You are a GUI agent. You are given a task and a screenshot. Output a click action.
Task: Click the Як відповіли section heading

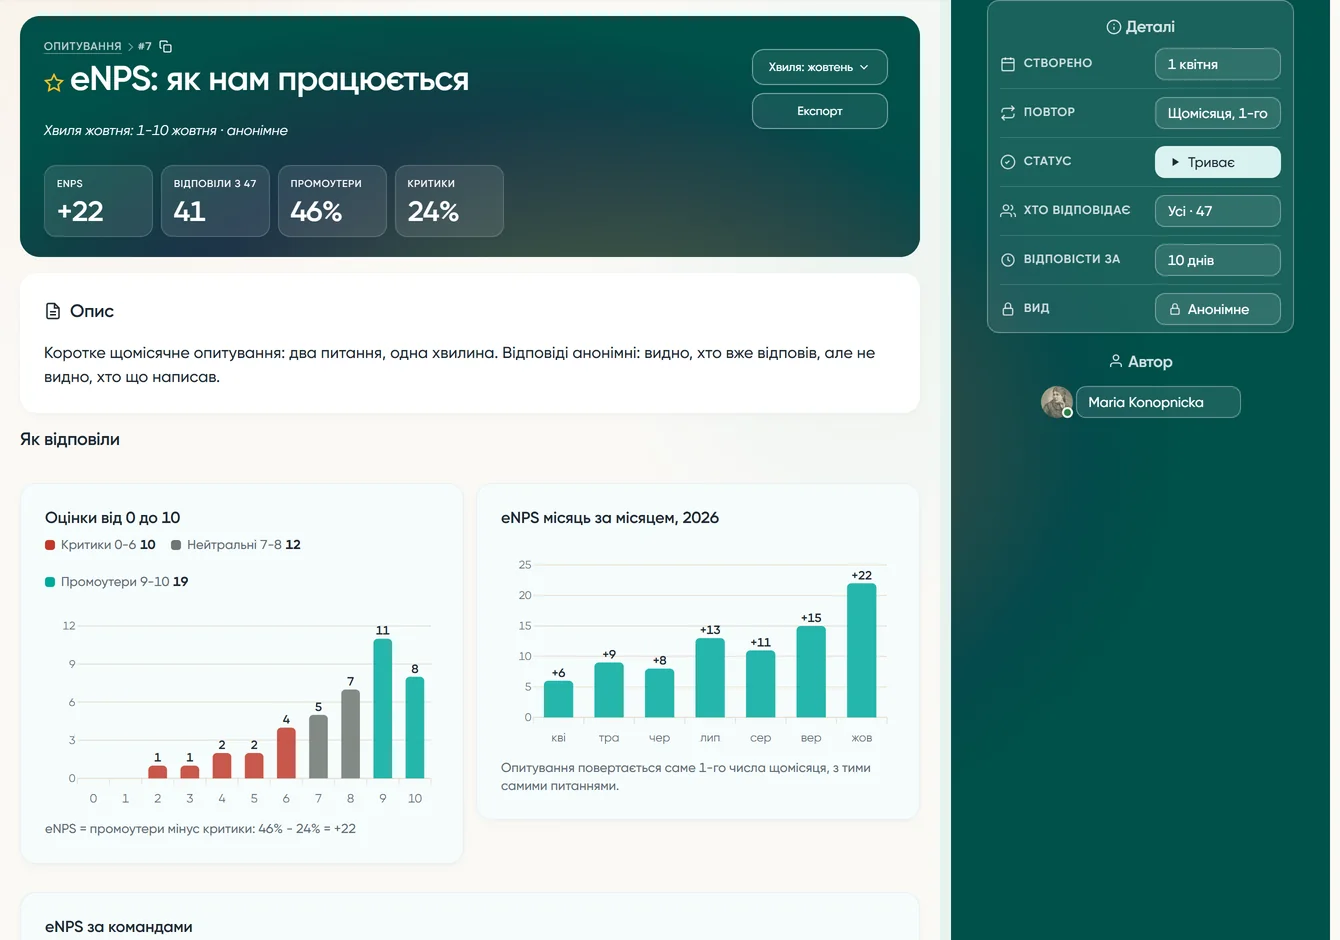[x=70, y=439]
